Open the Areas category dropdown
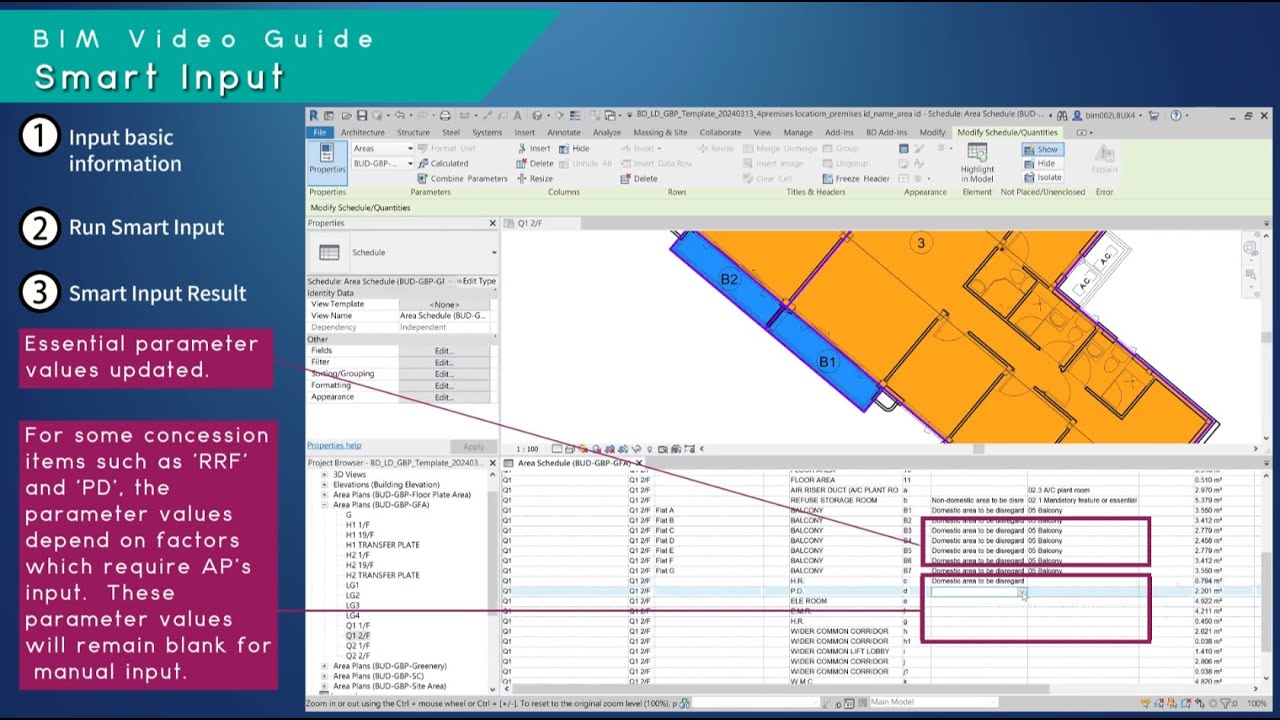 coord(382,148)
